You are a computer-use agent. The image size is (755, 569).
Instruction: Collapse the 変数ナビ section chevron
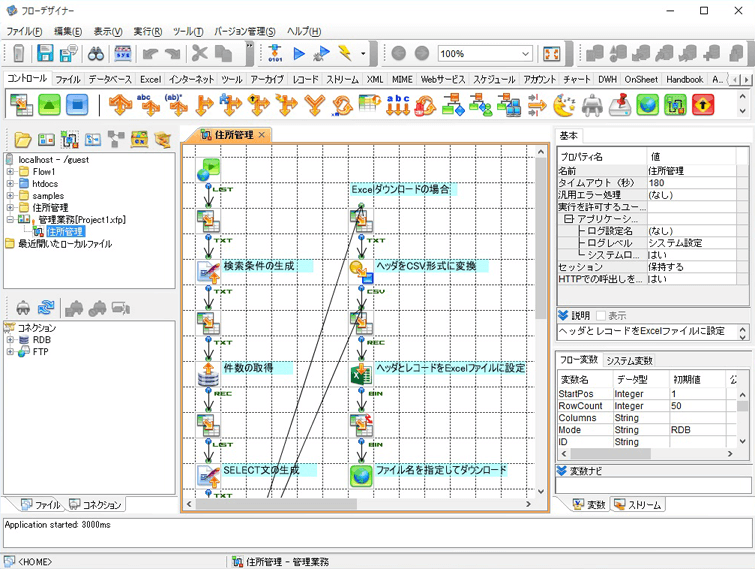point(562,471)
